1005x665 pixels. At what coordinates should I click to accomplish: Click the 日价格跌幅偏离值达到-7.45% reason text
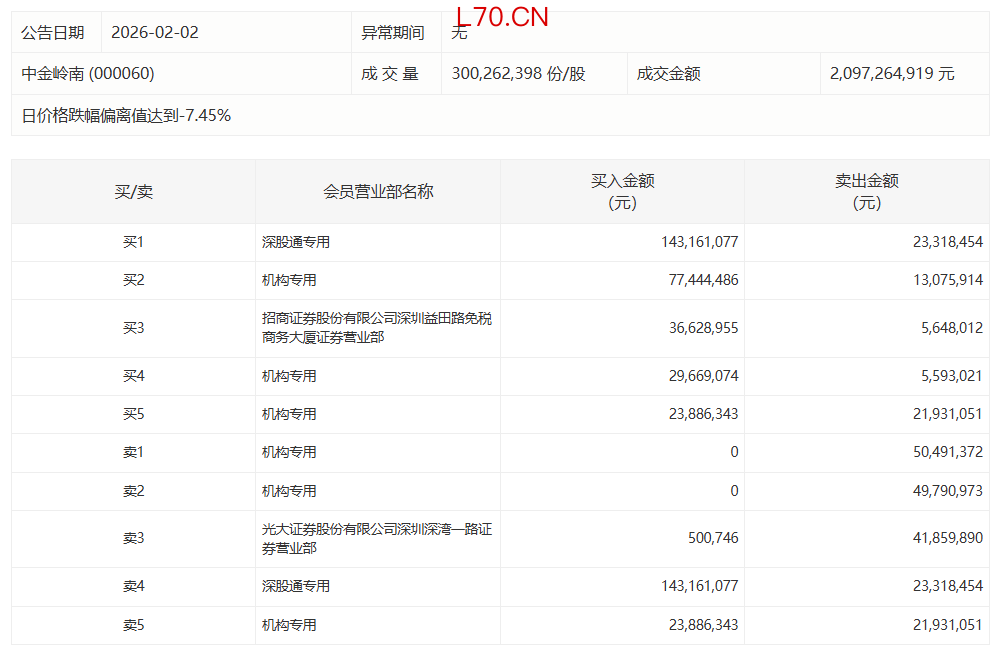[x=127, y=116]
